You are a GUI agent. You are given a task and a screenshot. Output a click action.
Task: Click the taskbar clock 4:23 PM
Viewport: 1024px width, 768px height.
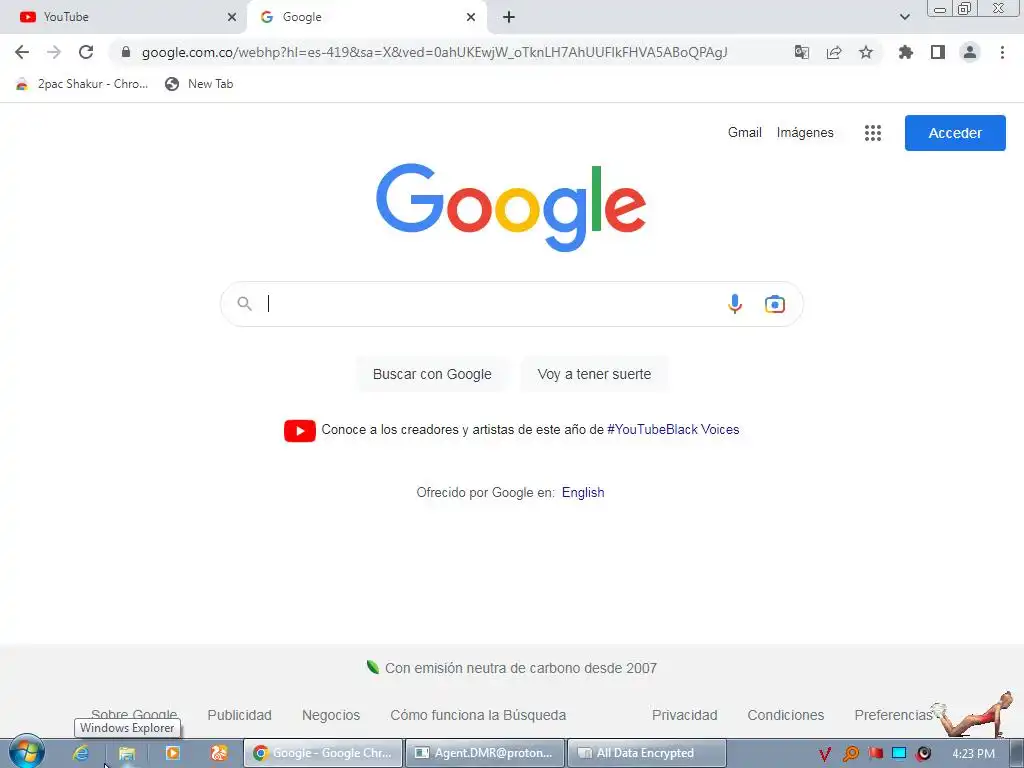click(x=973, y=754)
